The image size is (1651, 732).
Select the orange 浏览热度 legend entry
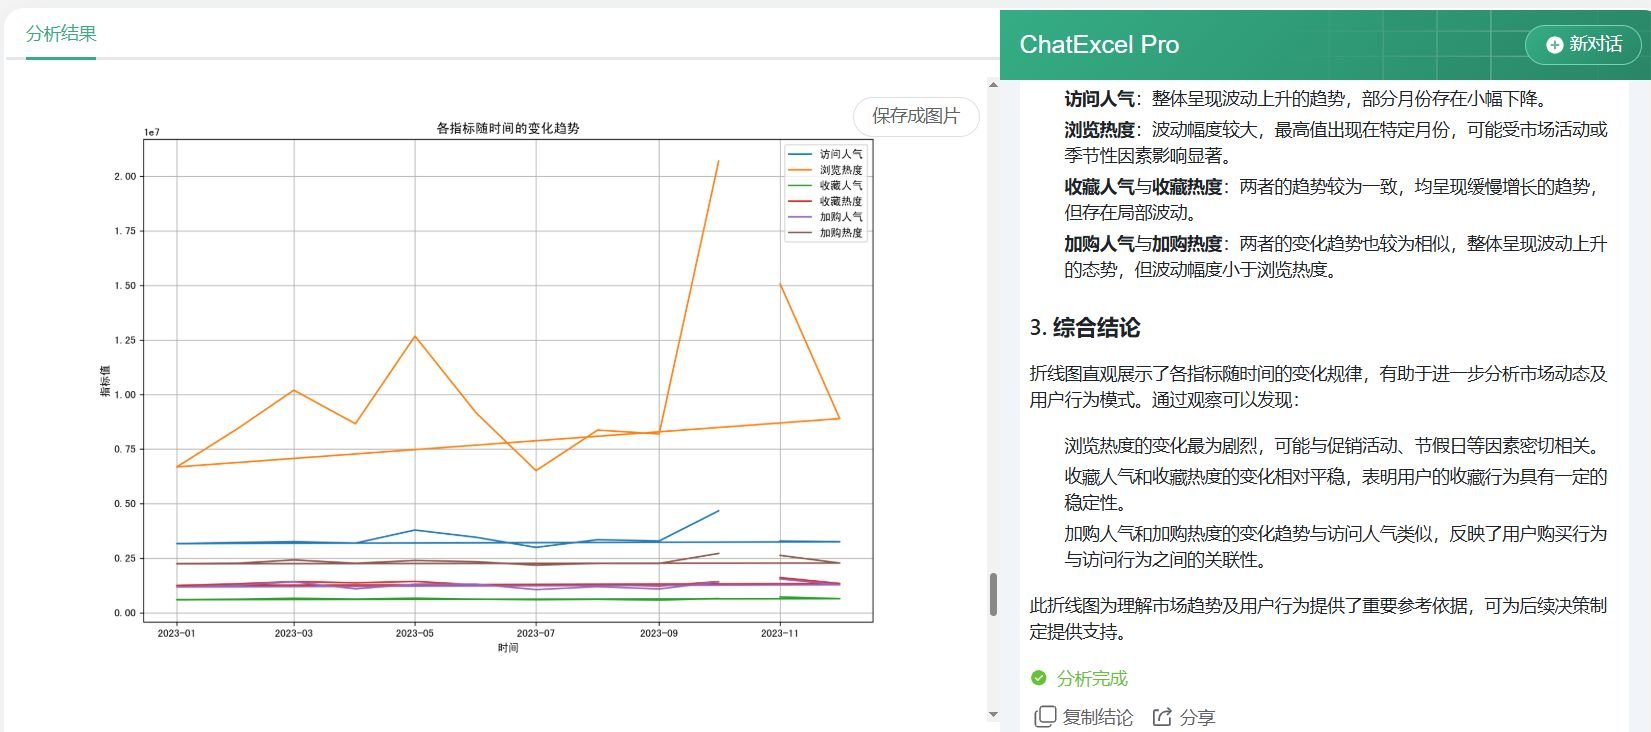840,170
